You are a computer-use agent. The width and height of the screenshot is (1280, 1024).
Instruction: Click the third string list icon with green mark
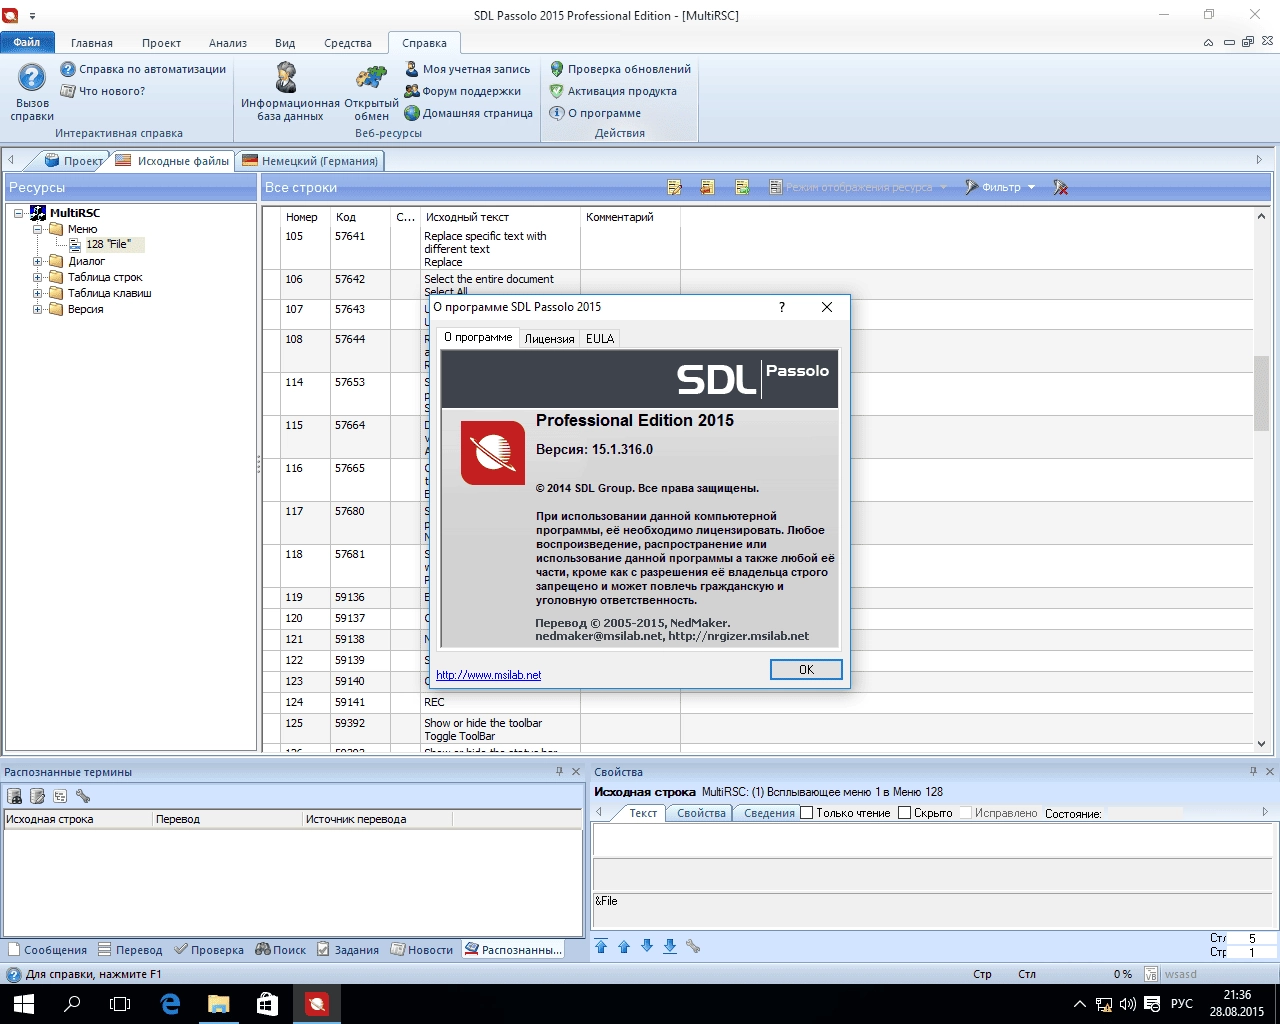click(742, 187)
